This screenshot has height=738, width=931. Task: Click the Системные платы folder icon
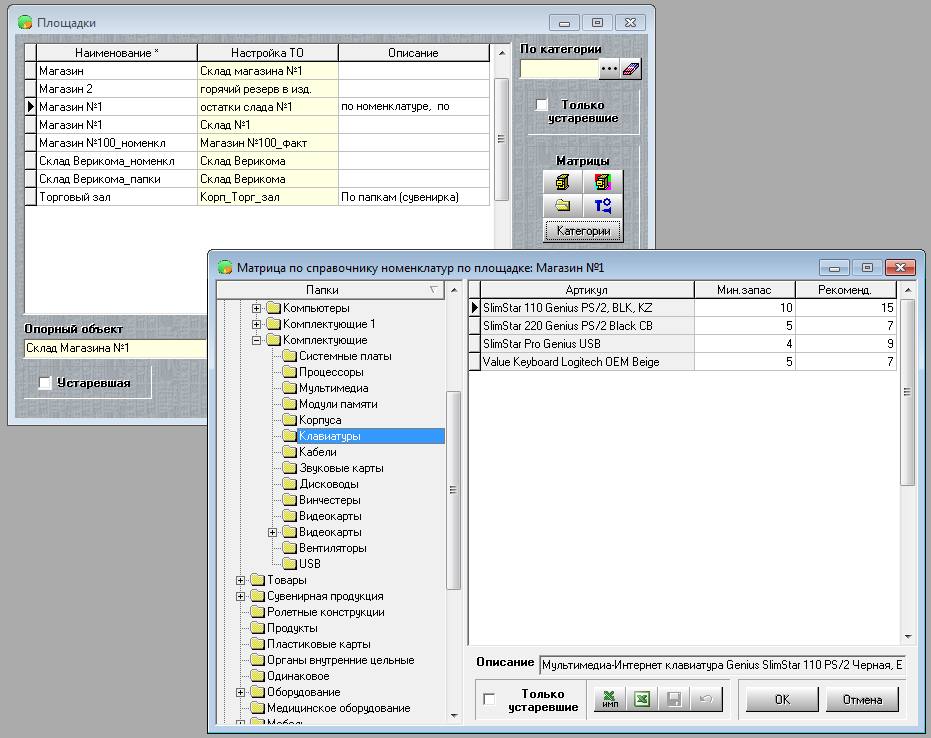[289, 356]
